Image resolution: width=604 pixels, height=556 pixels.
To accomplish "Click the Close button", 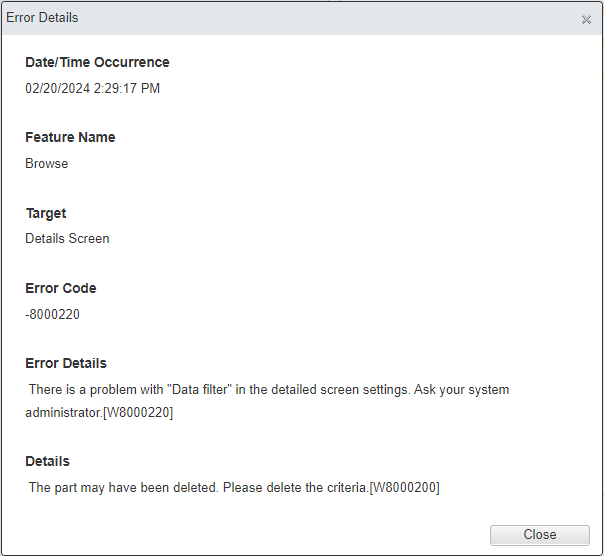I will (539, 535).
